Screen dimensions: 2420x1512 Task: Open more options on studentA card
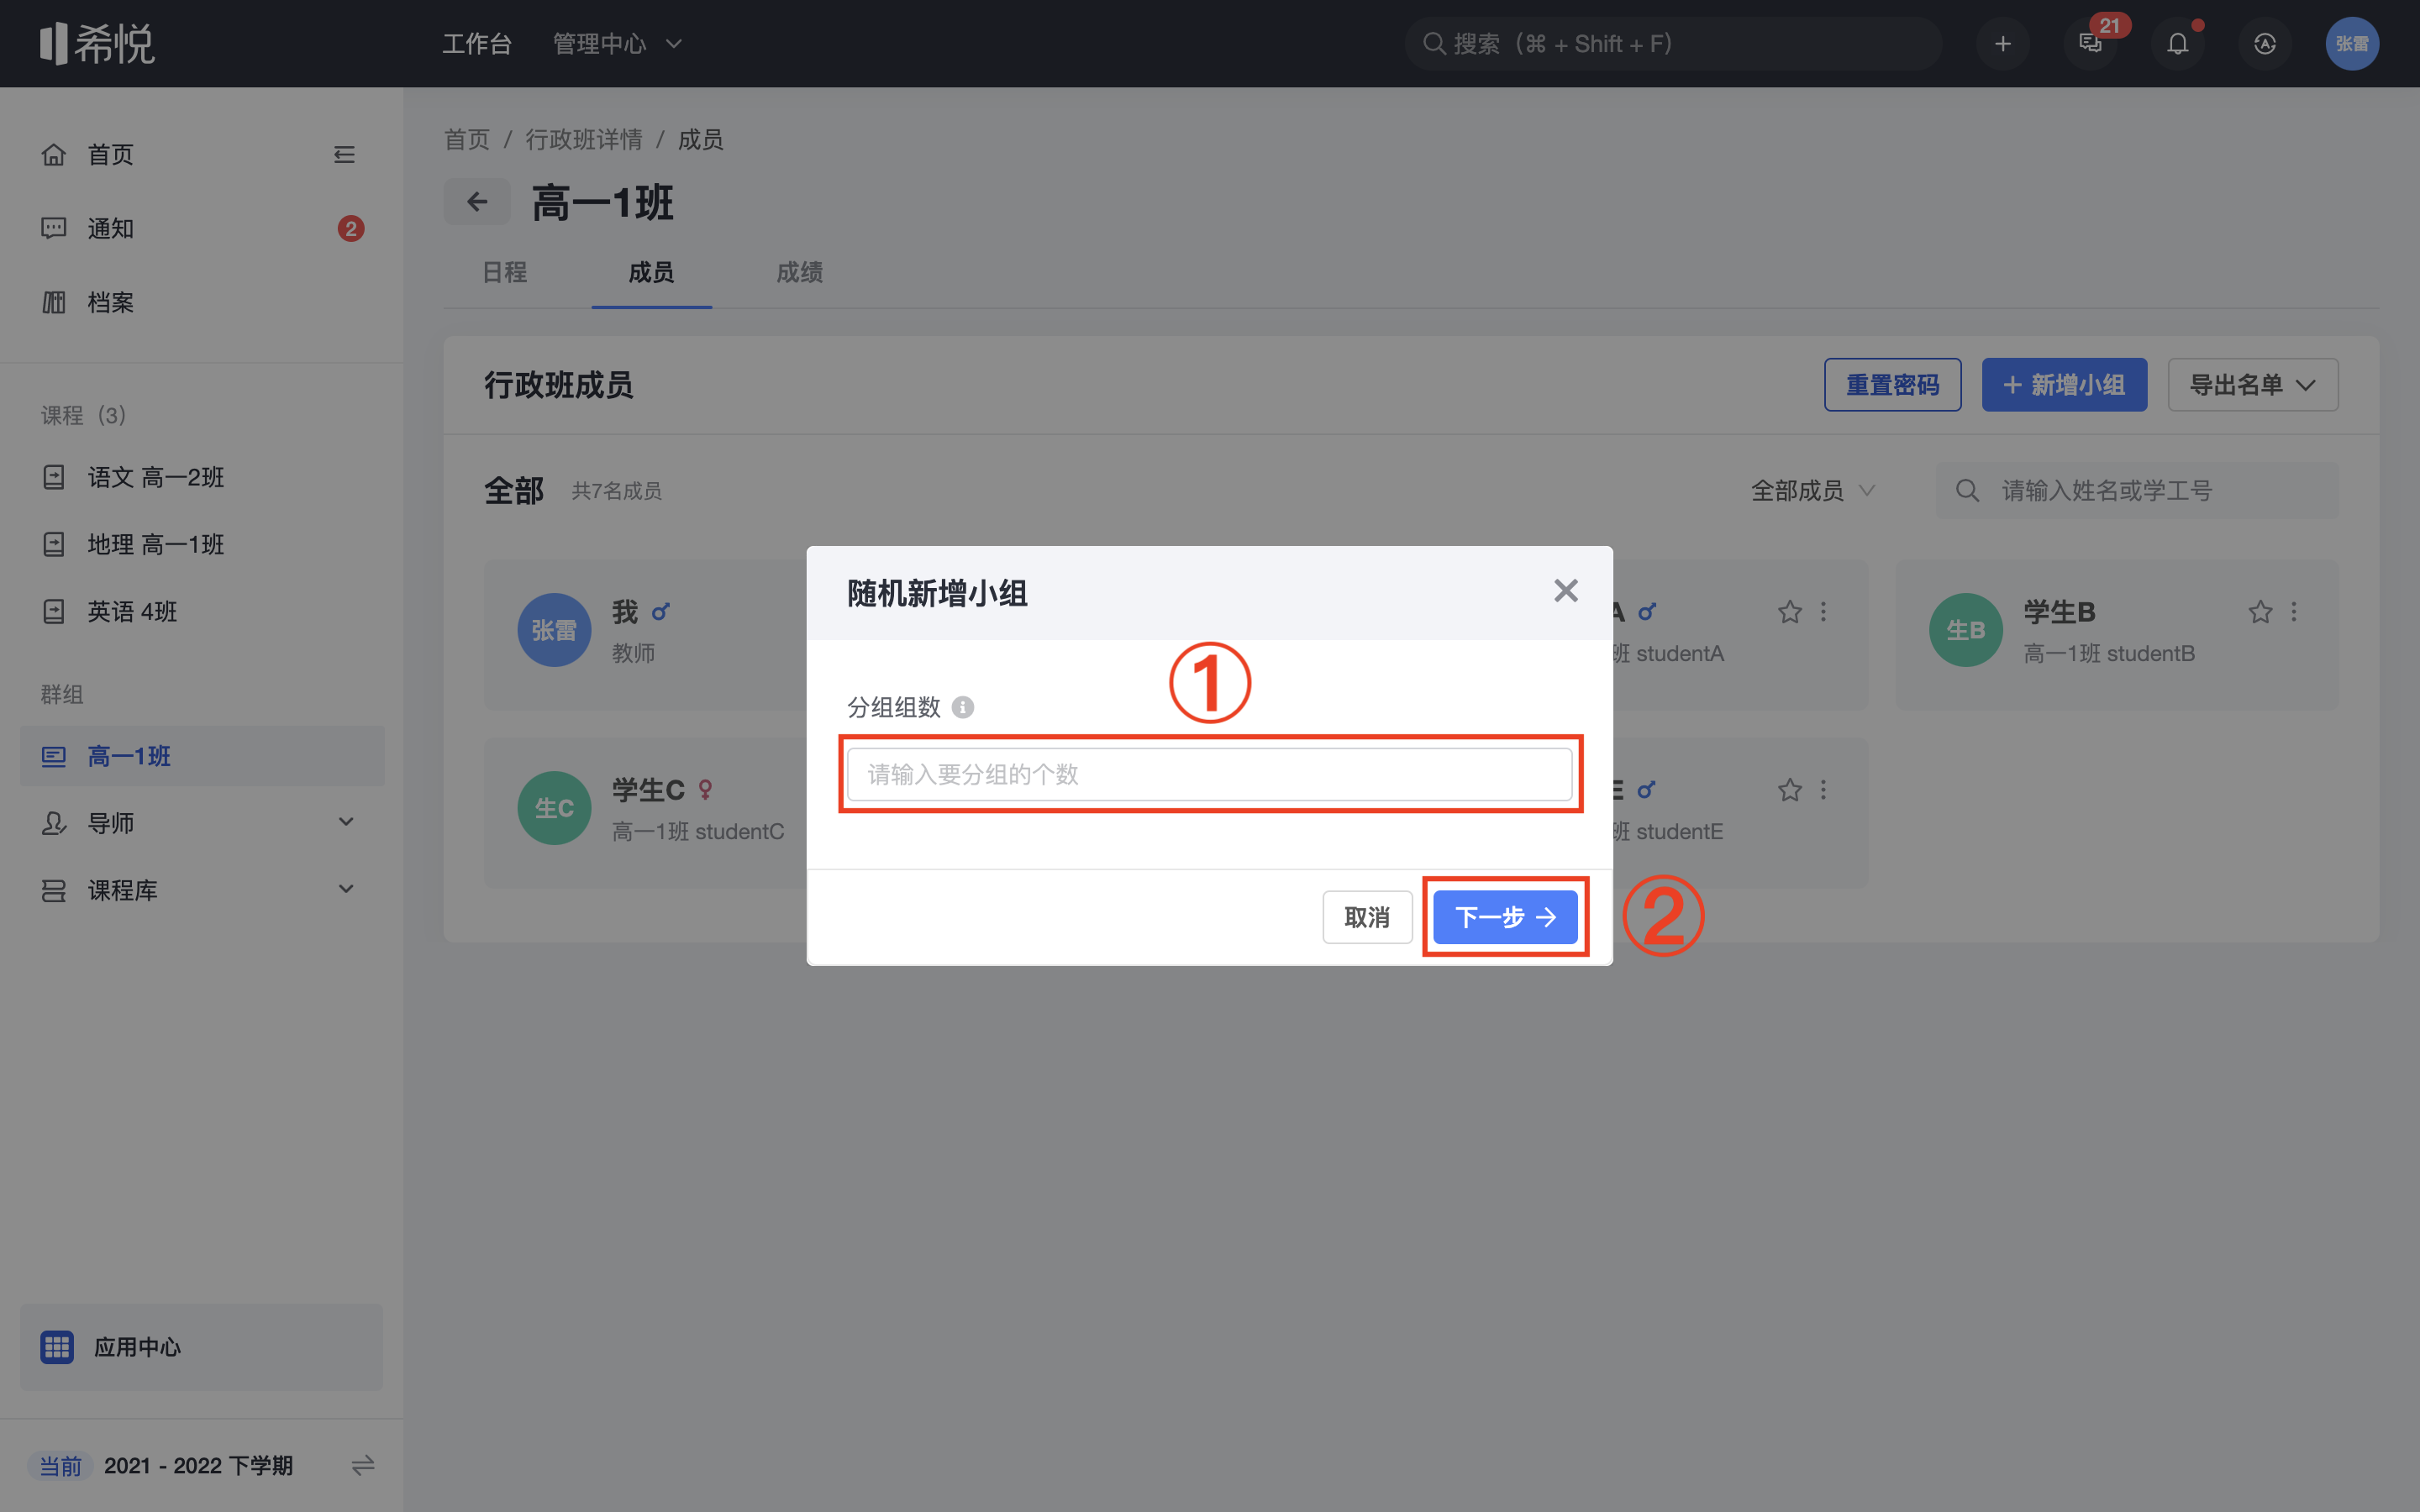(x=1823, y=612)
